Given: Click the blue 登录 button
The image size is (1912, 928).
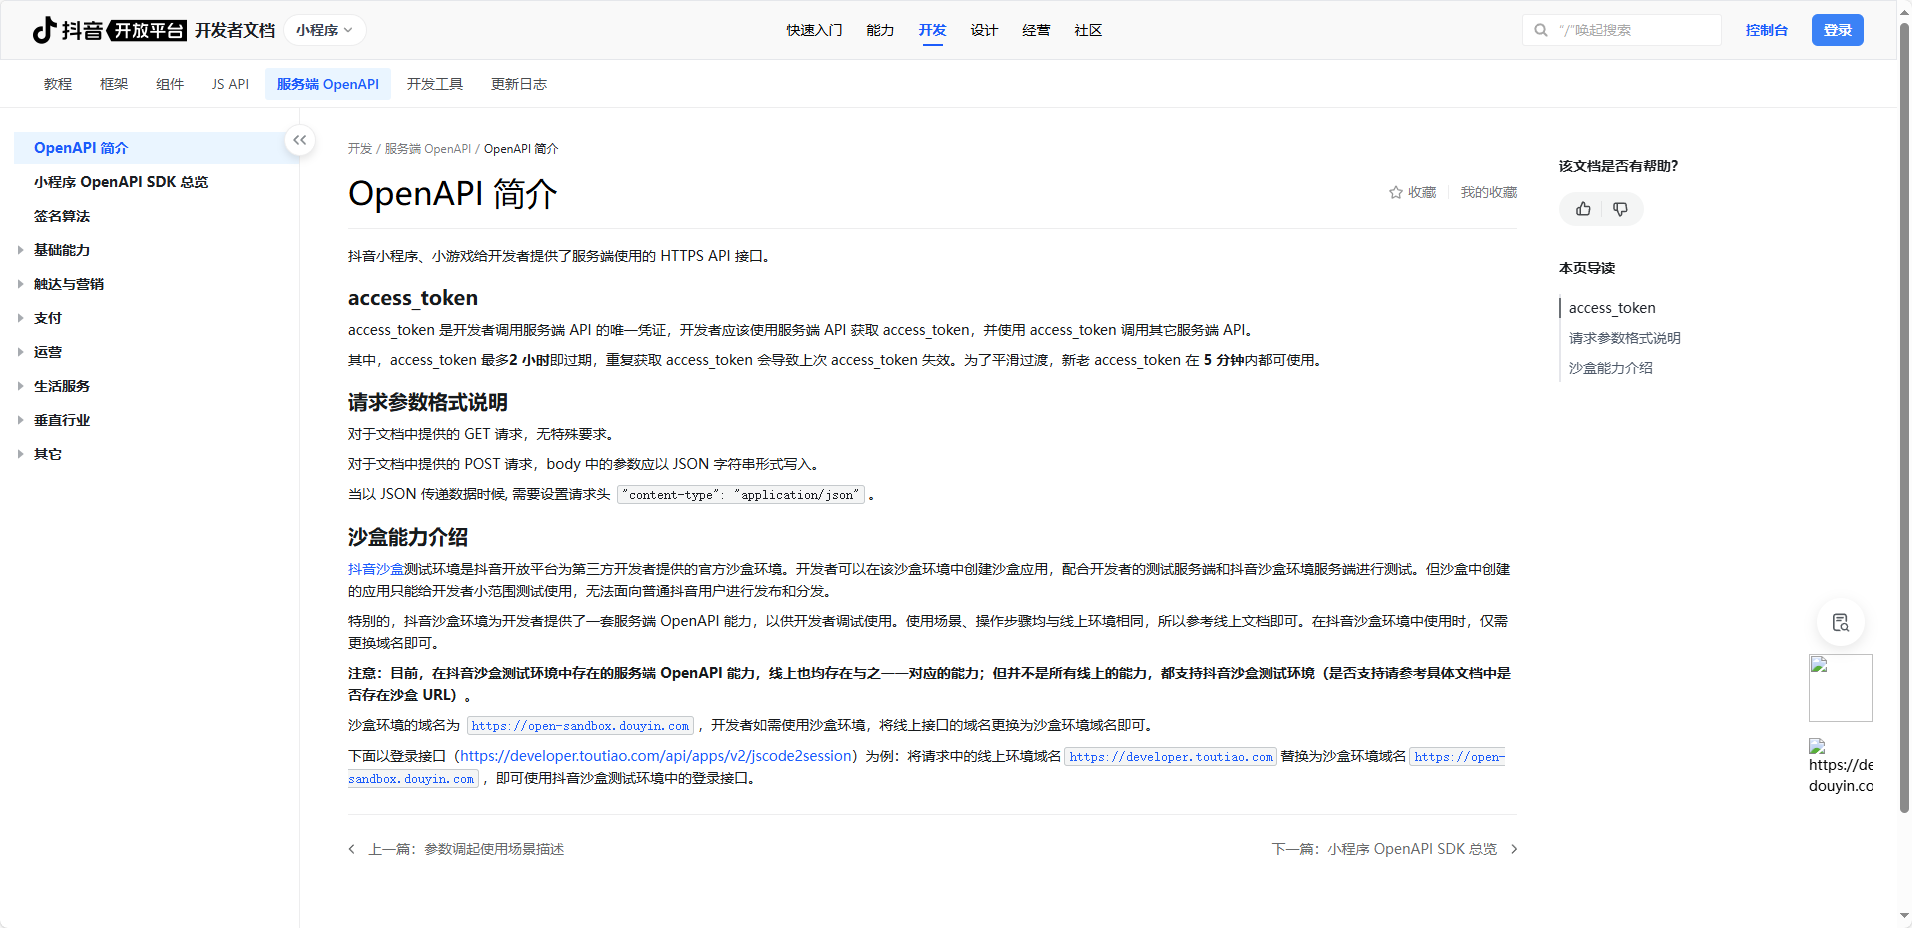Looking at the screenshot, I should tap(1837, 30).
